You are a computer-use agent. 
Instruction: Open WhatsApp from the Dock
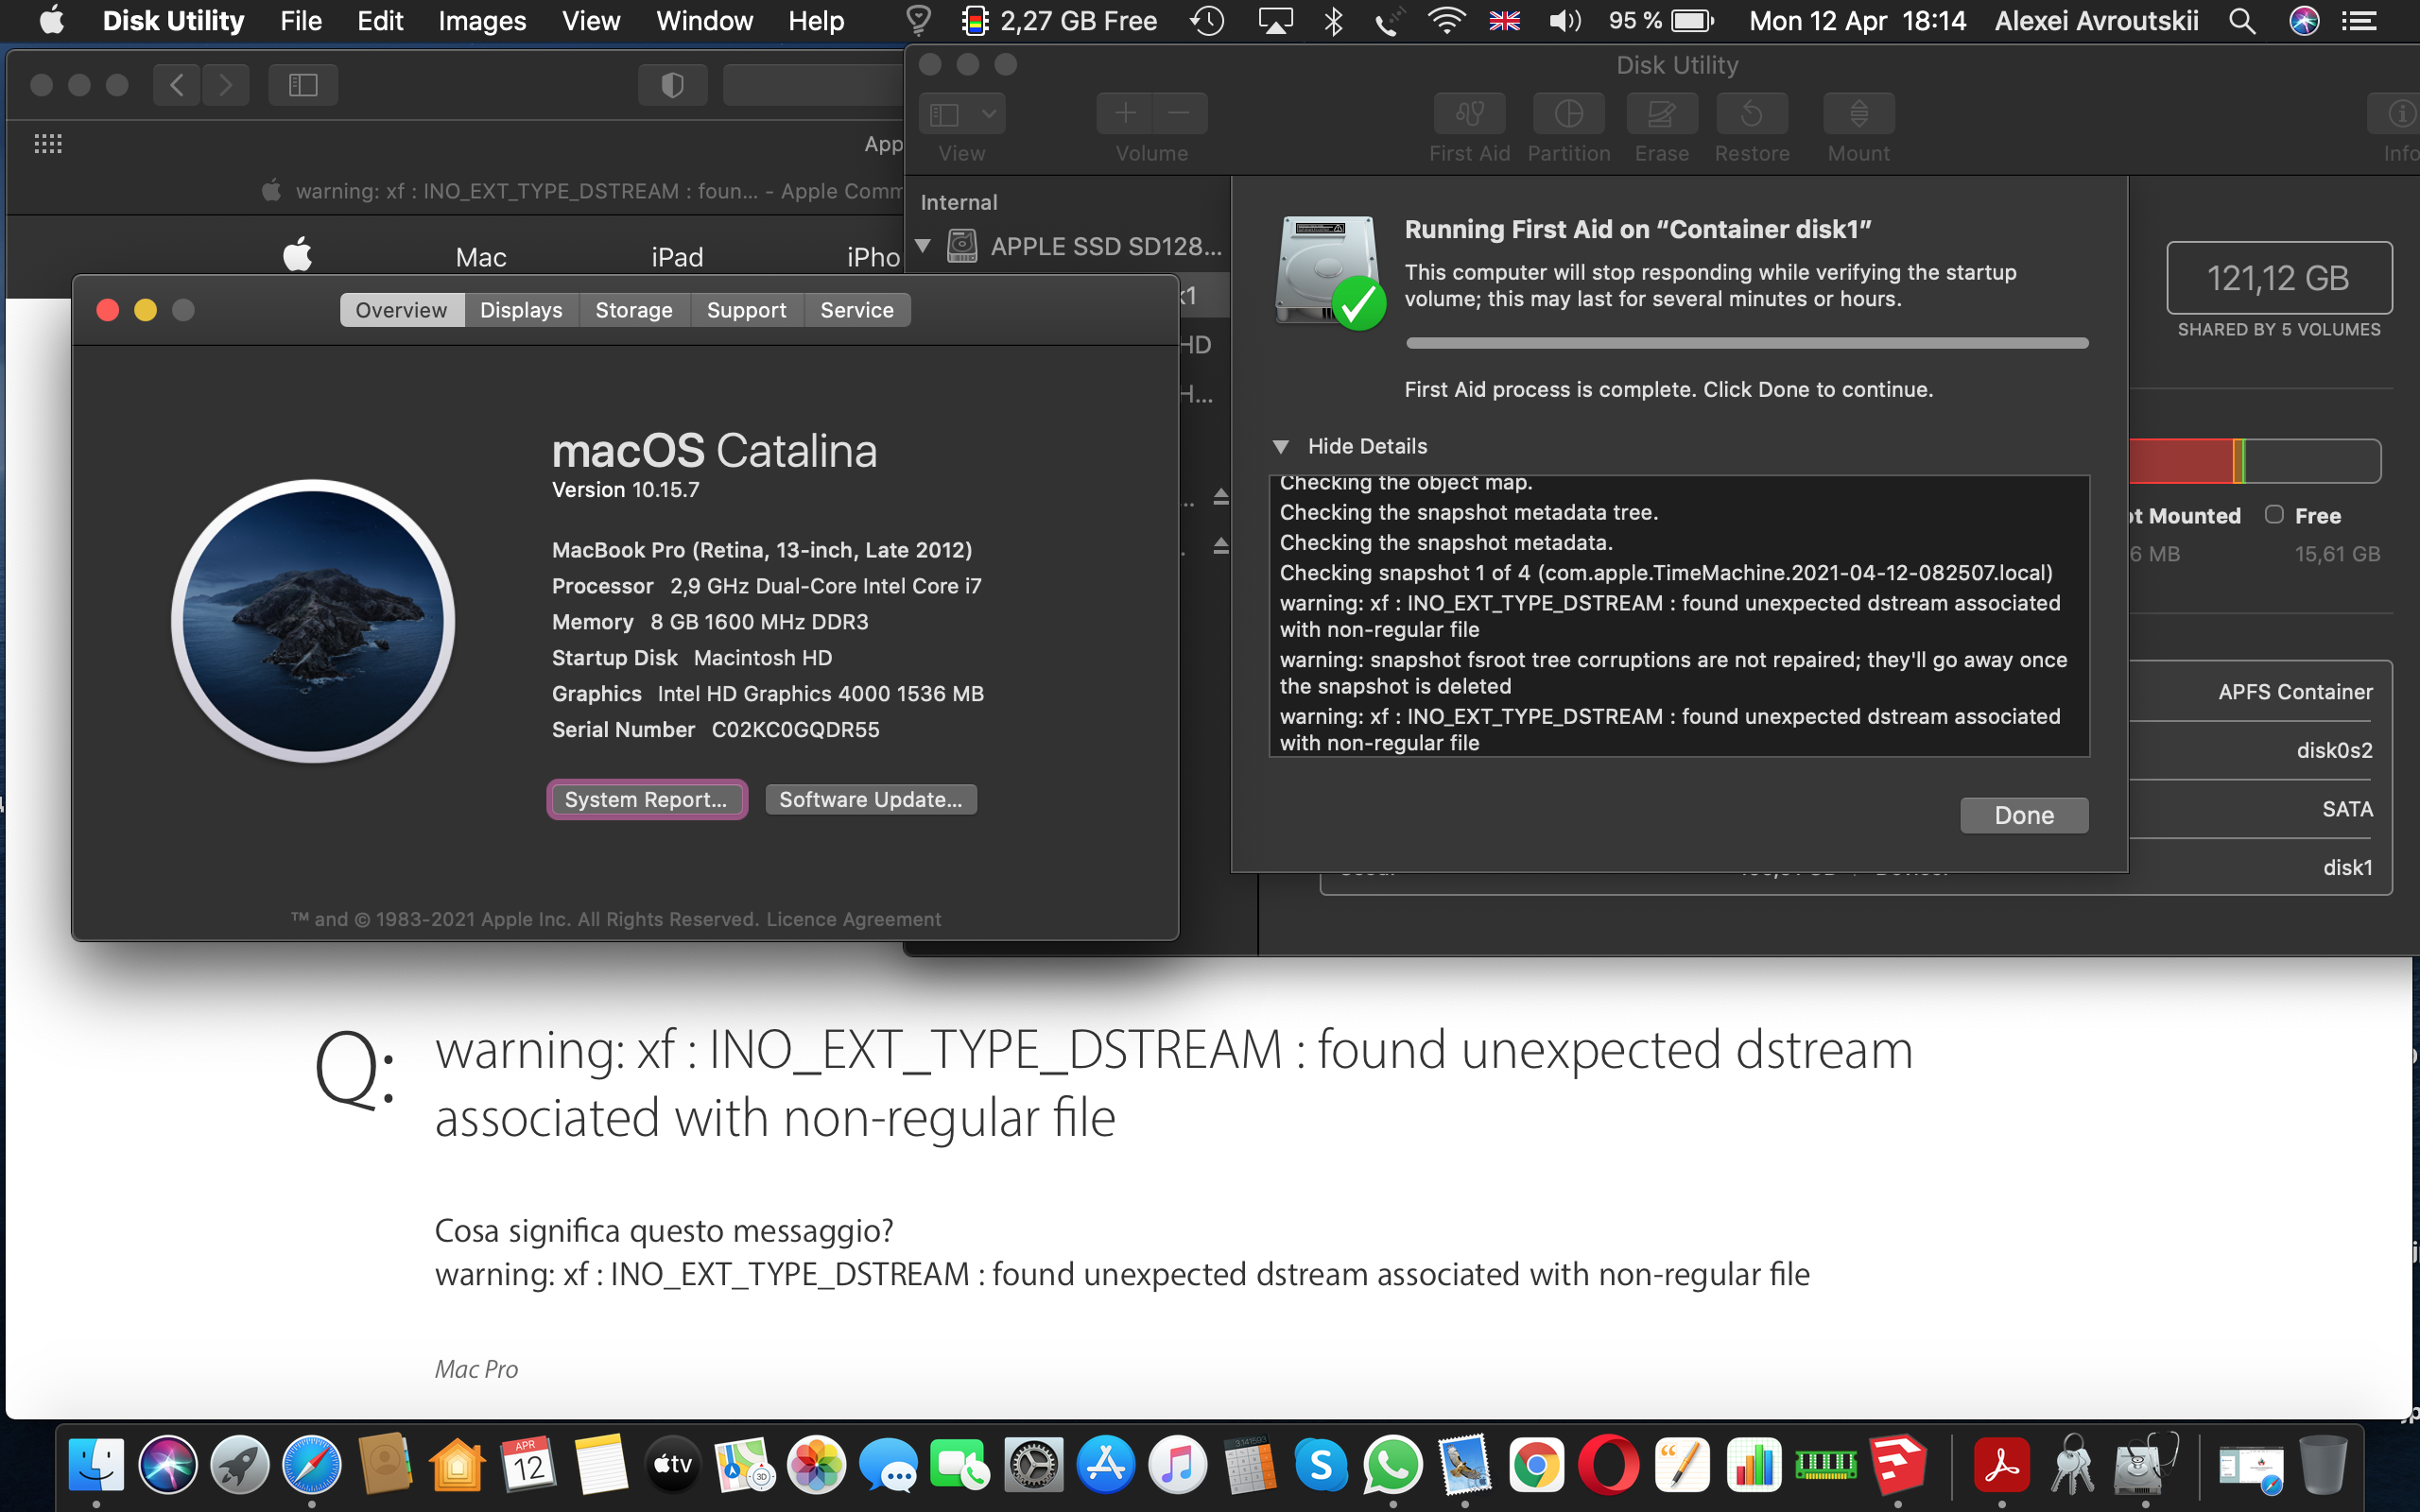(x=1393, y=1465)
